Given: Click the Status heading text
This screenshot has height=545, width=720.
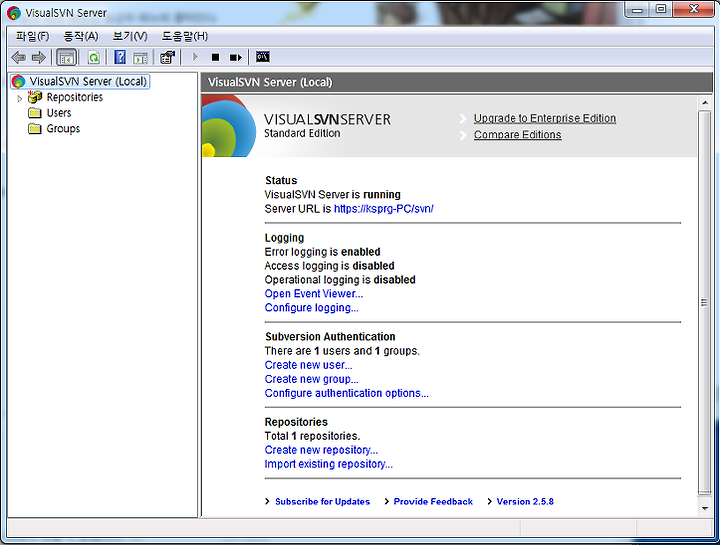Looking at the screenshot, I should point(281,180).
